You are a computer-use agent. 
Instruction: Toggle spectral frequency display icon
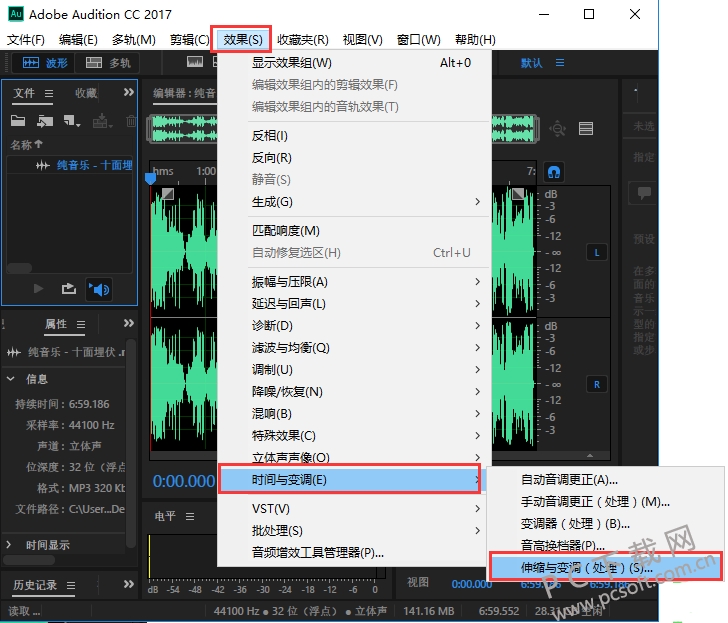[195, 62]
